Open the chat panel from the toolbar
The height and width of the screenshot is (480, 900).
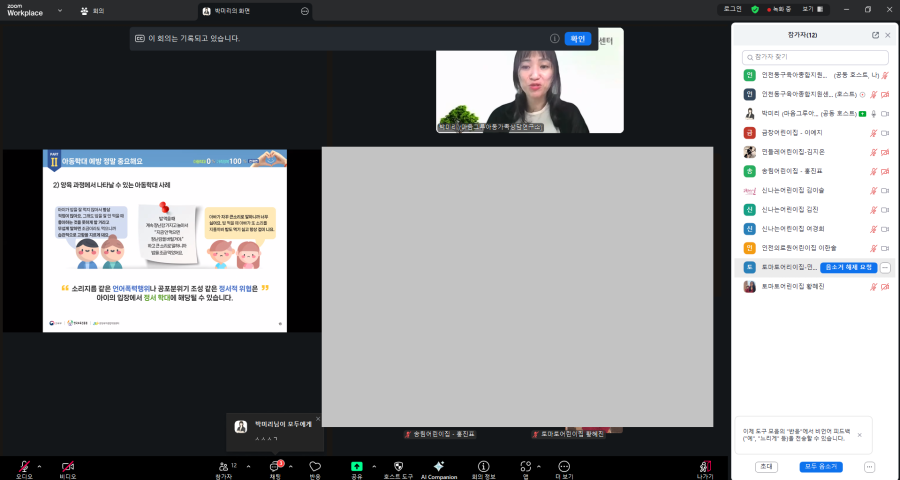[x=275, y=467]
